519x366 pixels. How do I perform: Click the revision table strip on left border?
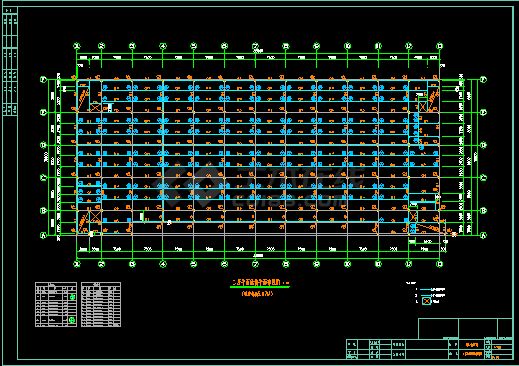tap(10, 62)
